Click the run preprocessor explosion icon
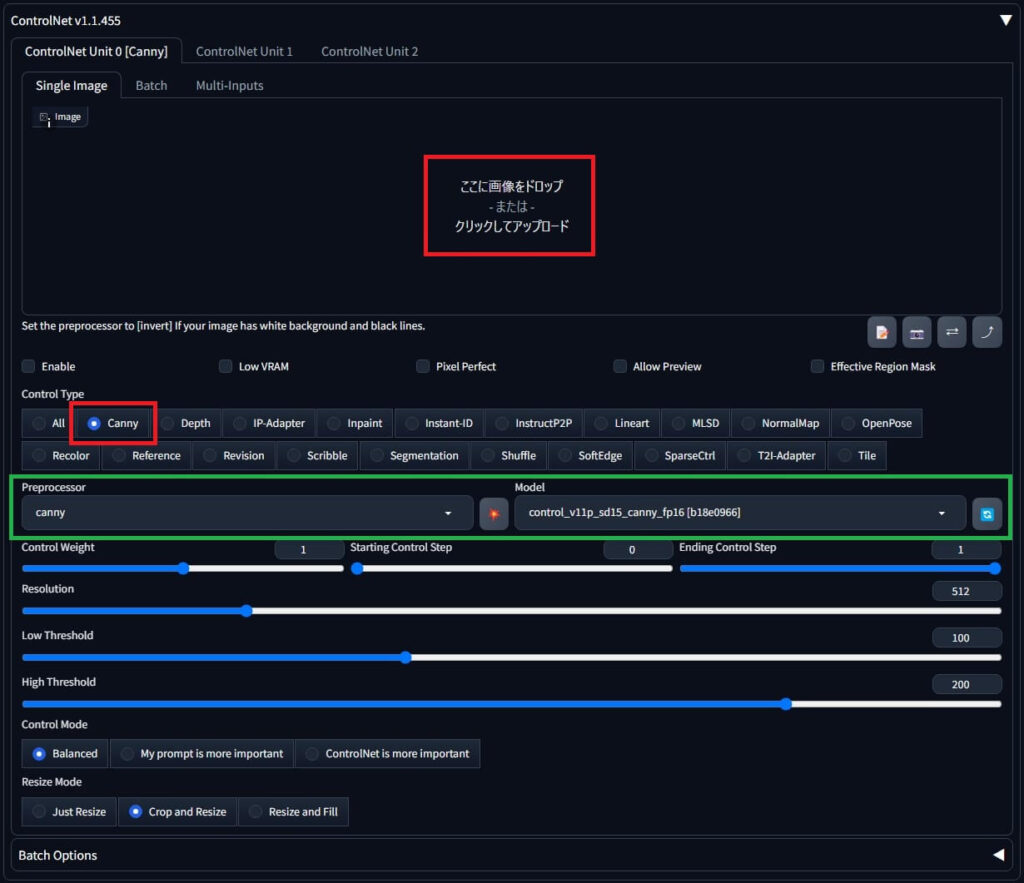 494,513
